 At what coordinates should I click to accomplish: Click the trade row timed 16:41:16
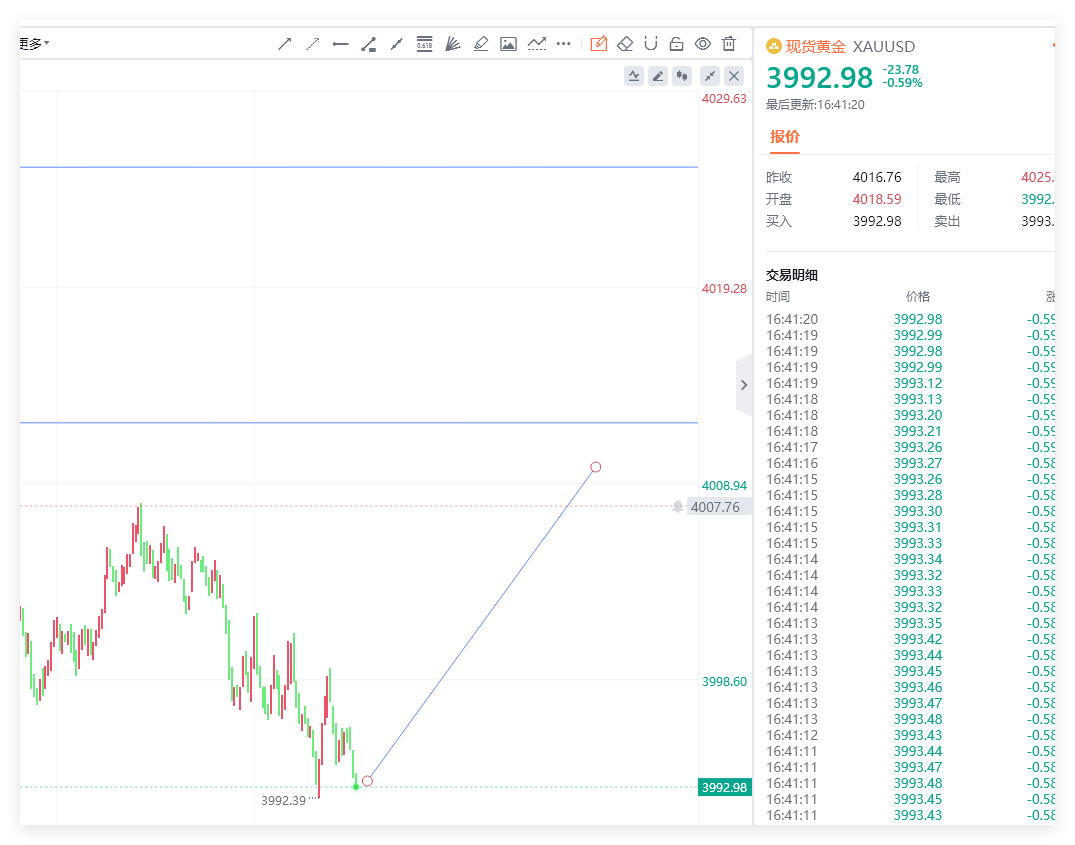tap(910, 463)
